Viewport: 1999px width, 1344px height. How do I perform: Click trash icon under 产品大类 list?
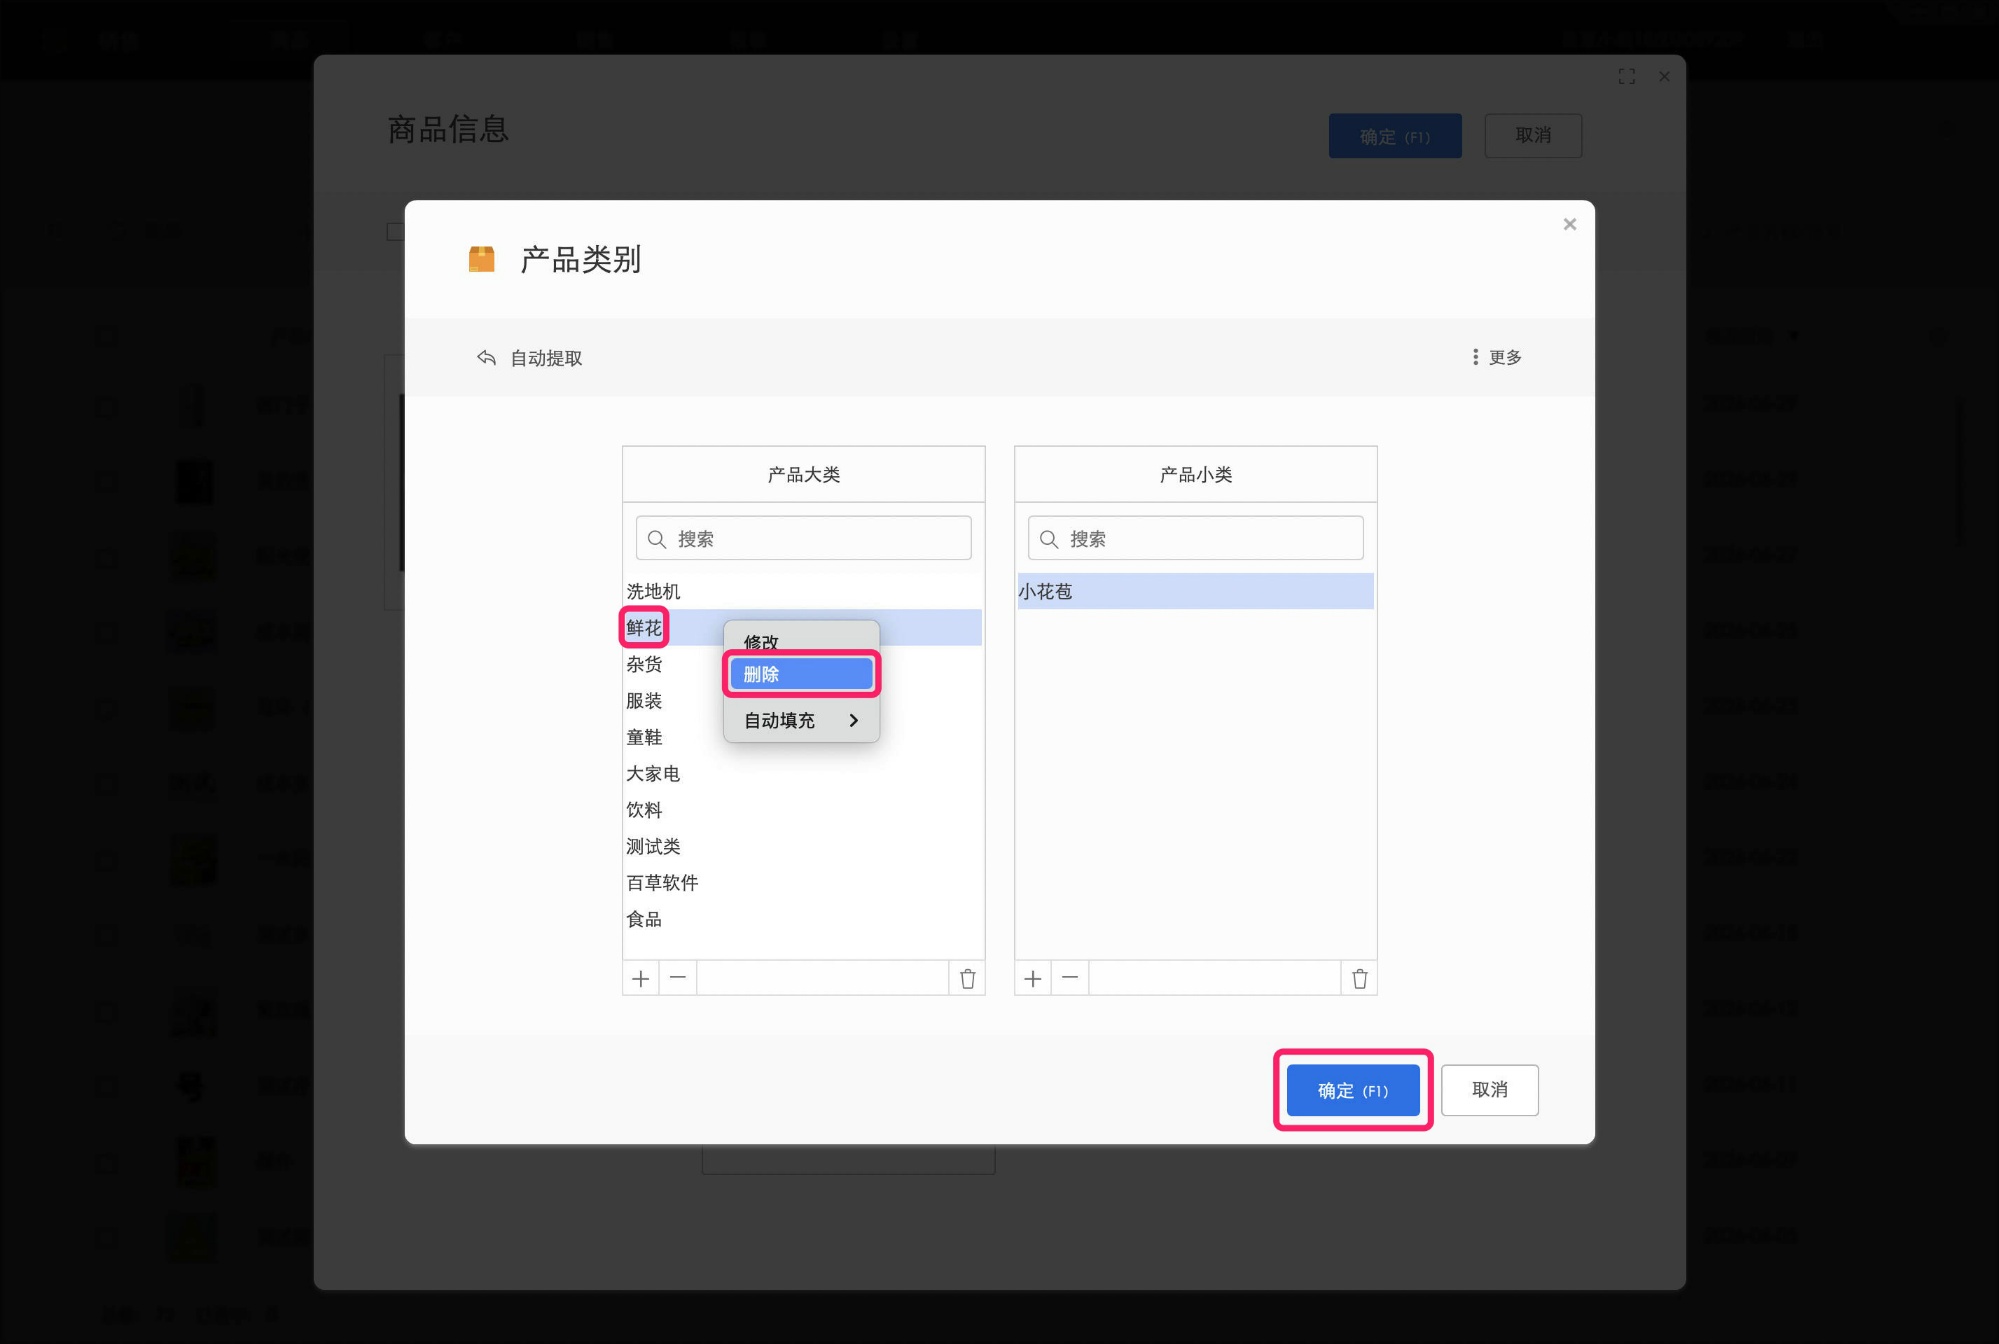pyautogui.click(x=967, y=979)
